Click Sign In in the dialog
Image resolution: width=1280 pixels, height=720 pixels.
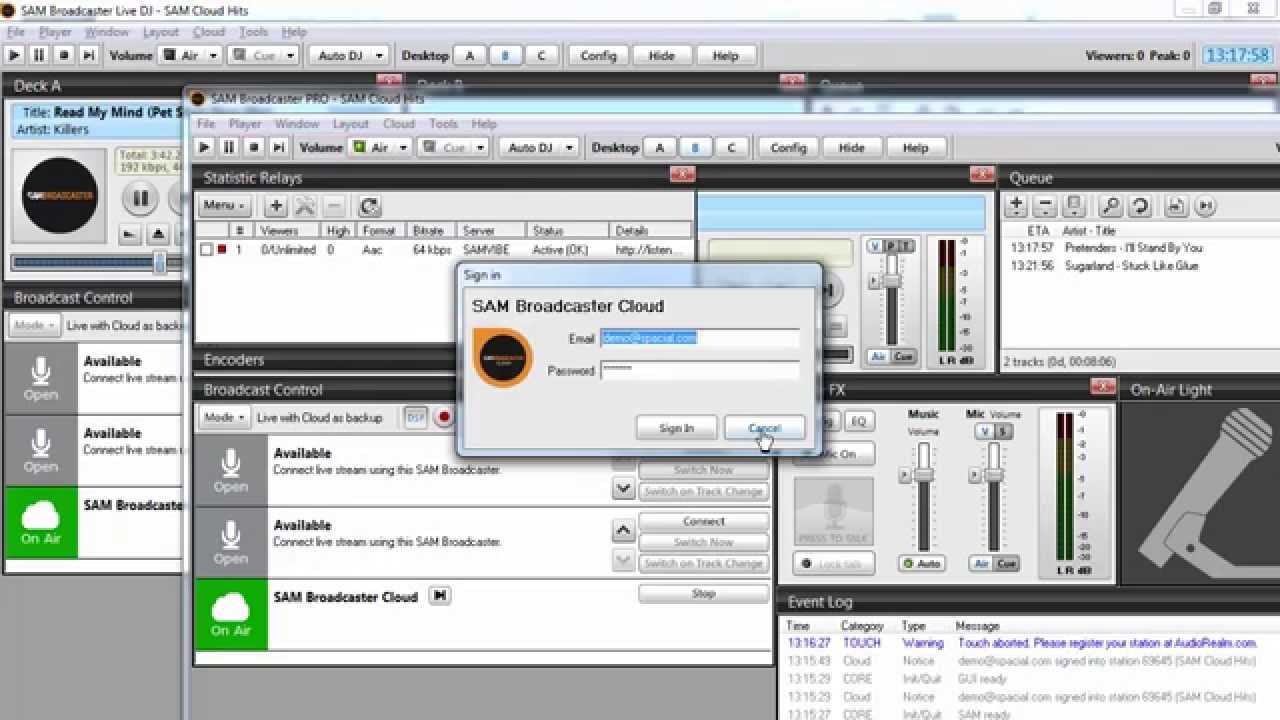676,428
